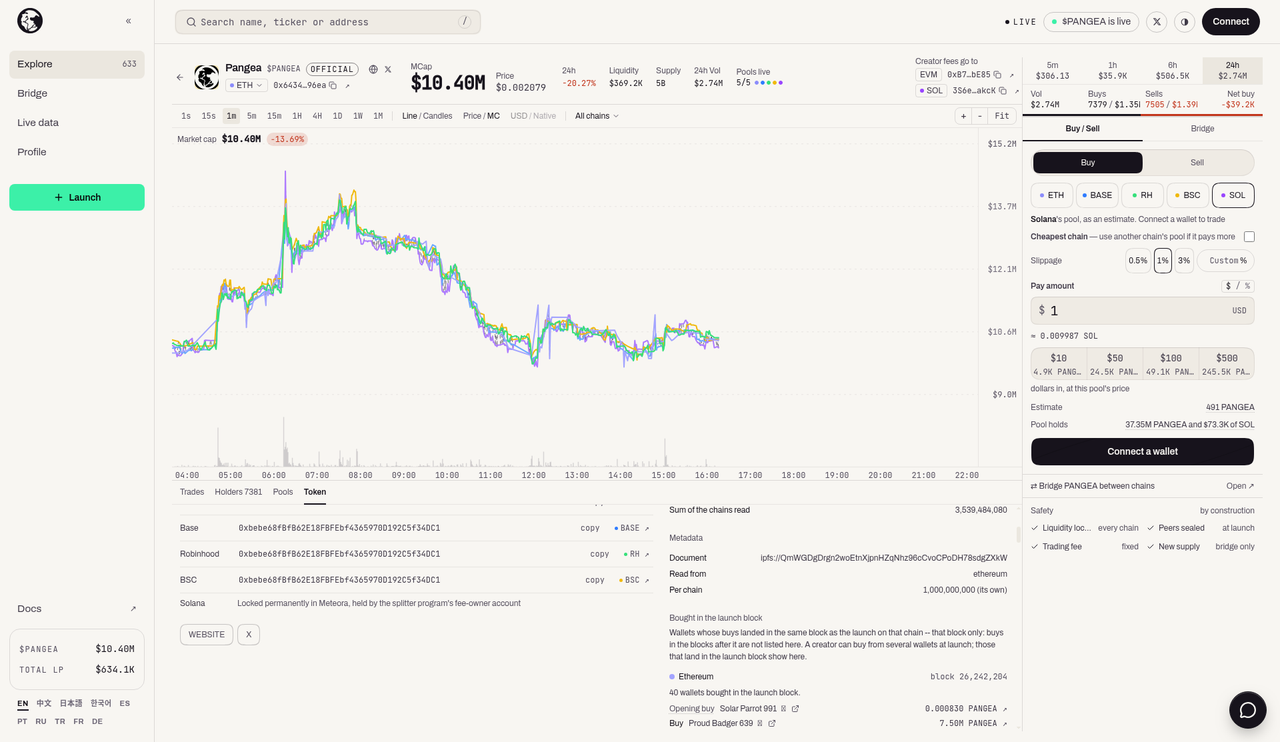Open Profile in sidebar
The height and width of the screenshot is (742, 1280).
(x=77, y=152)
